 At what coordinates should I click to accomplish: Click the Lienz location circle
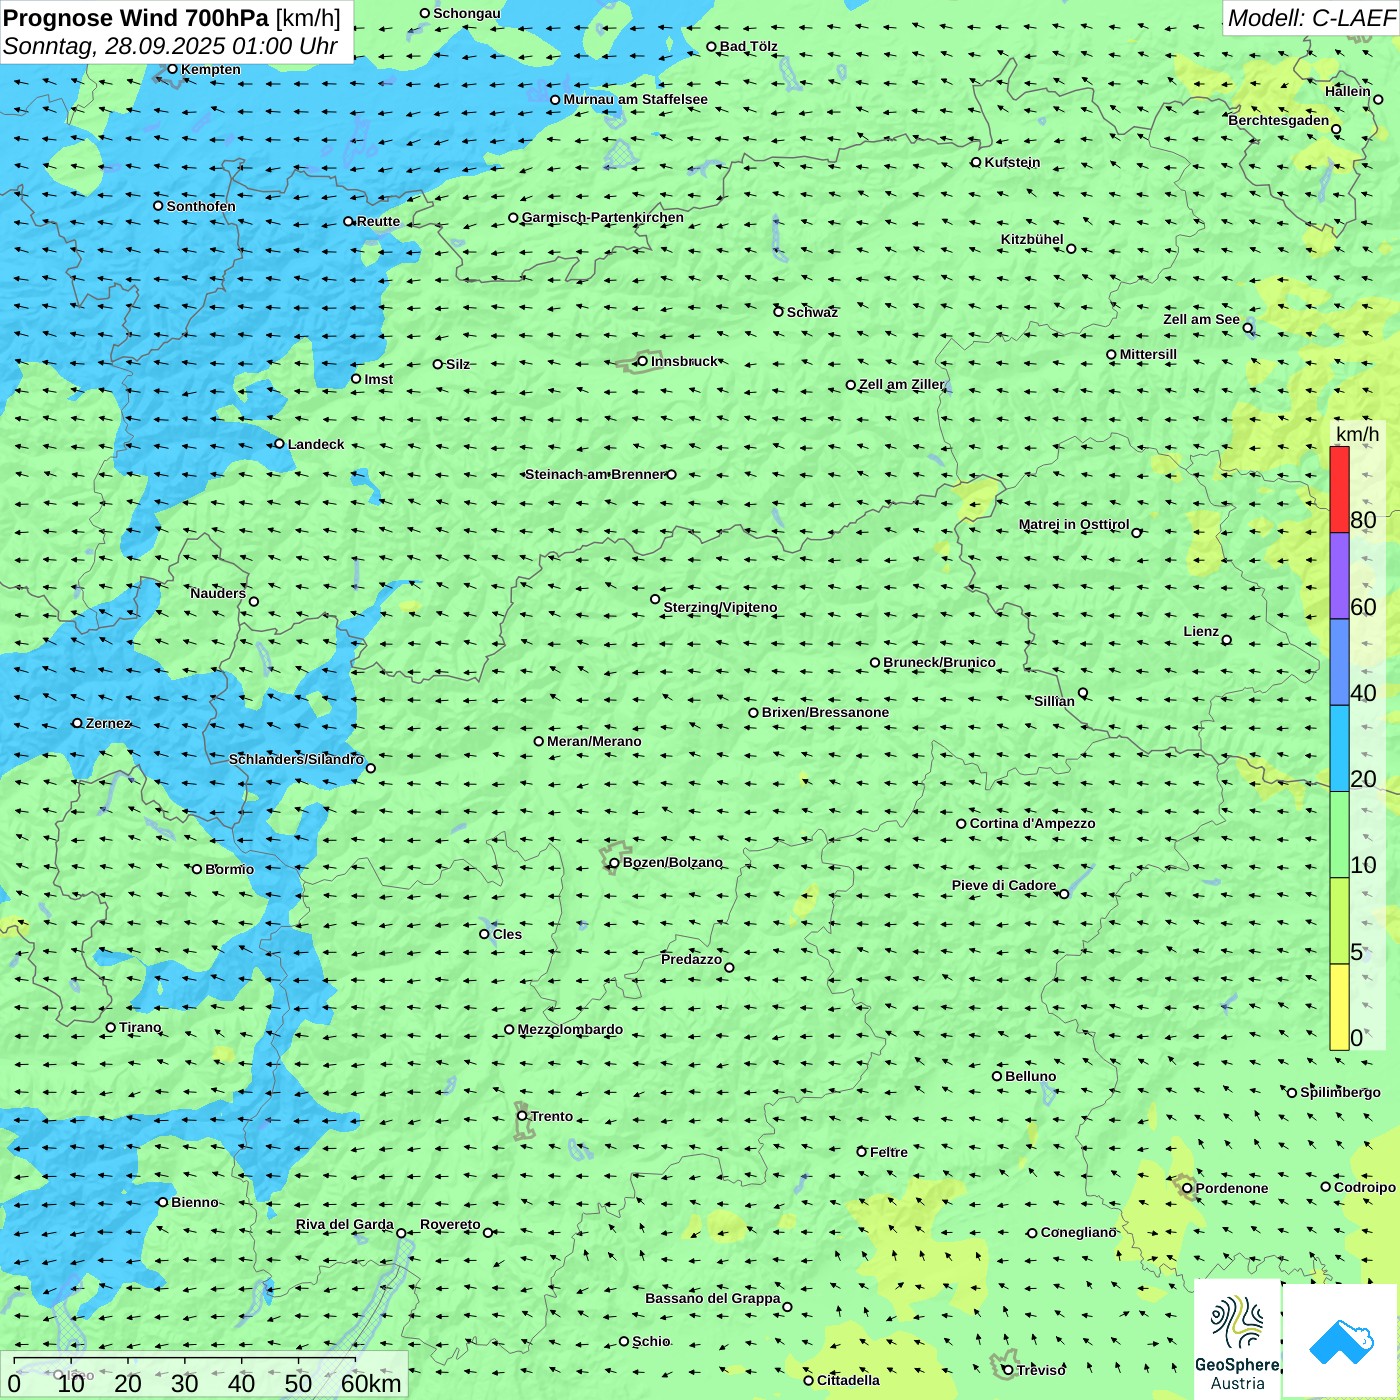click(x=1227, y=640)
